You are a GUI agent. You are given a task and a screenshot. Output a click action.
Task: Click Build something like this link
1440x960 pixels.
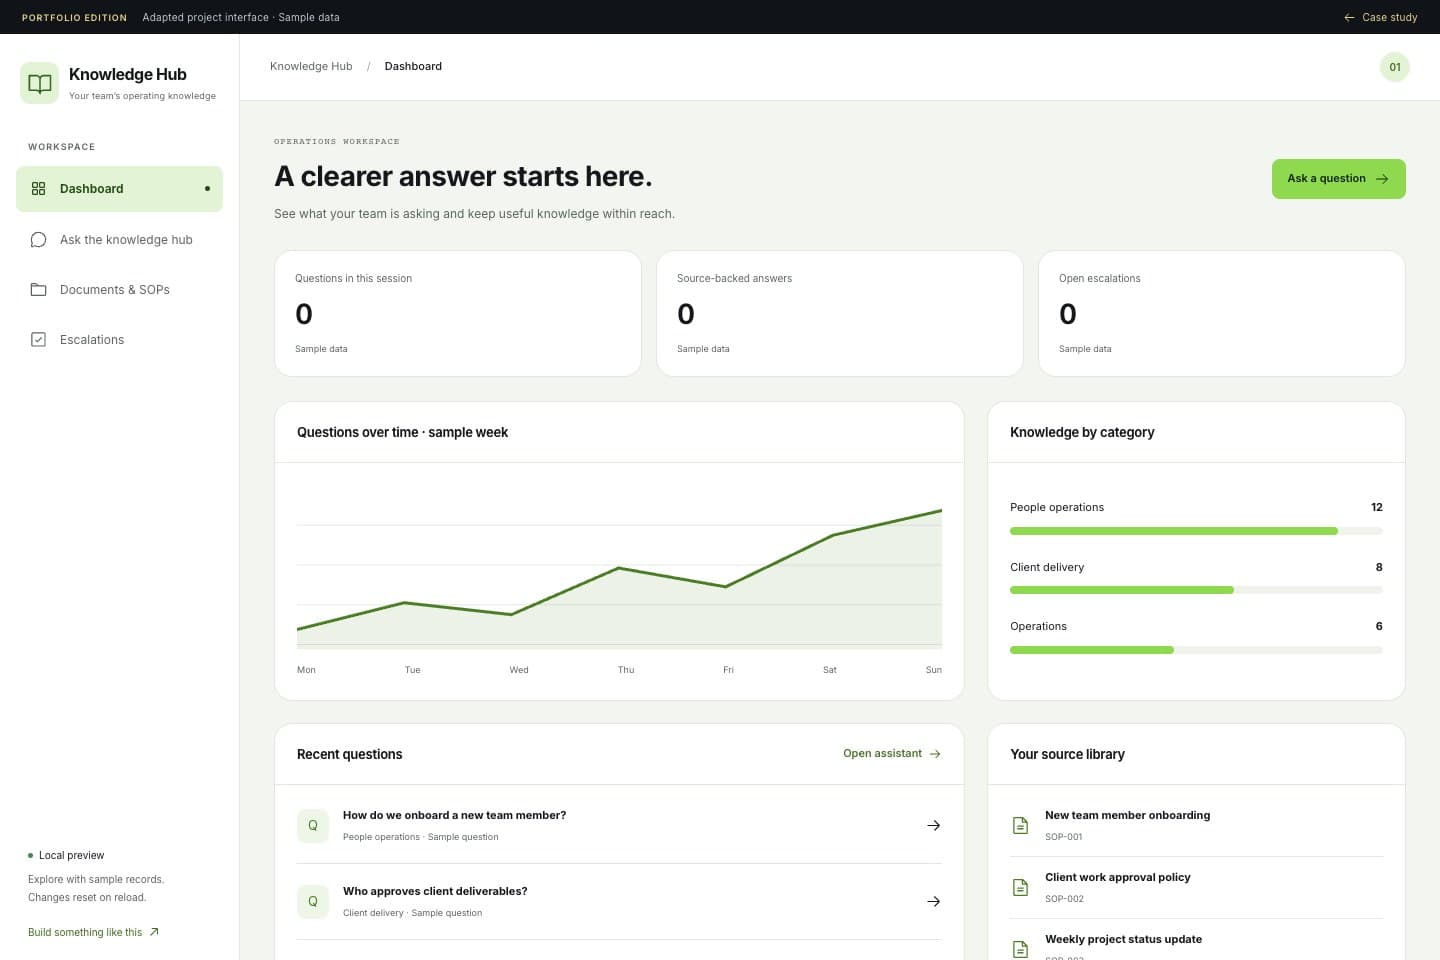(93, 932)
